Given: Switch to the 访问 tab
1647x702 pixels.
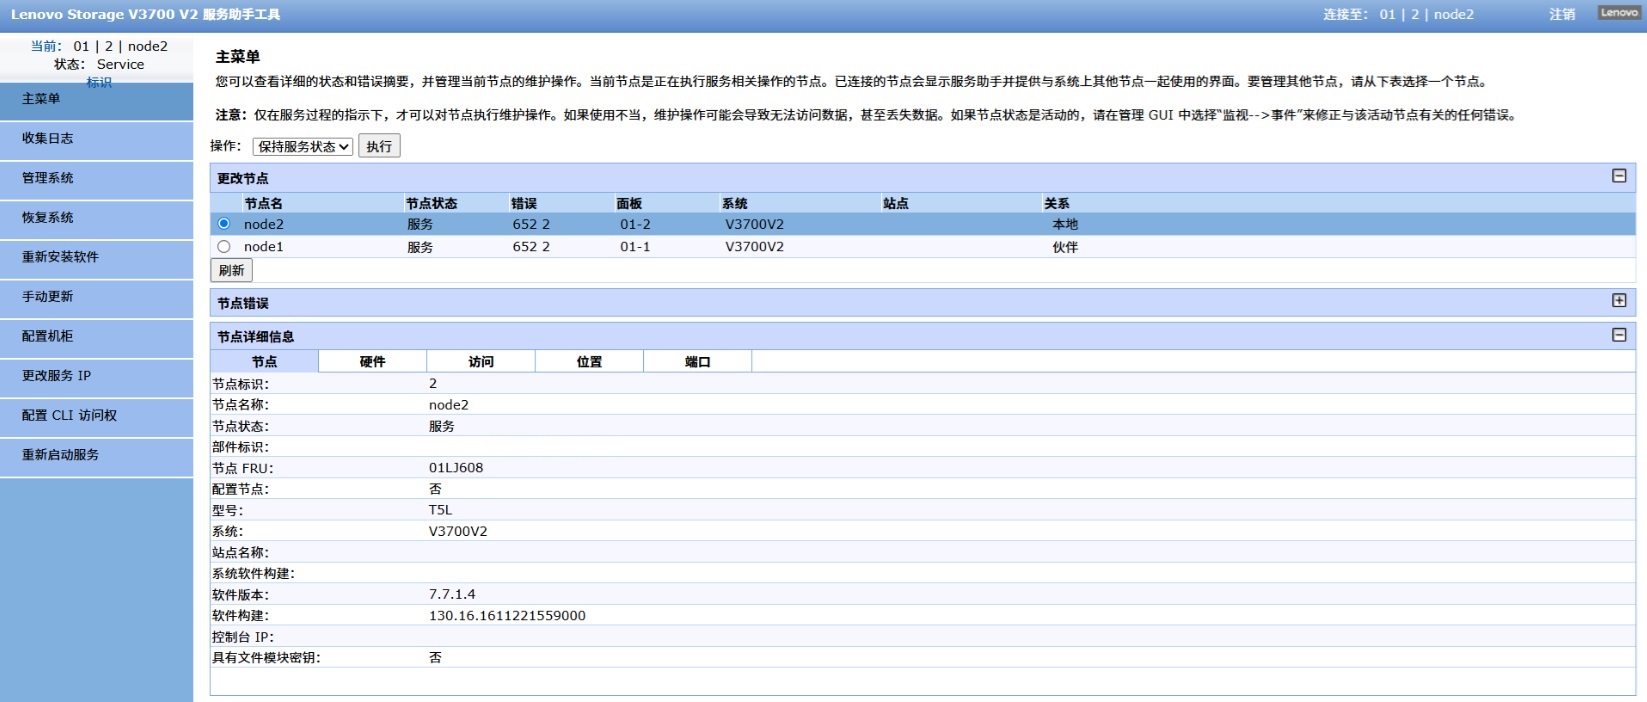Looking at the screenshot, I should pyautogui.click(x=481, y=361).
